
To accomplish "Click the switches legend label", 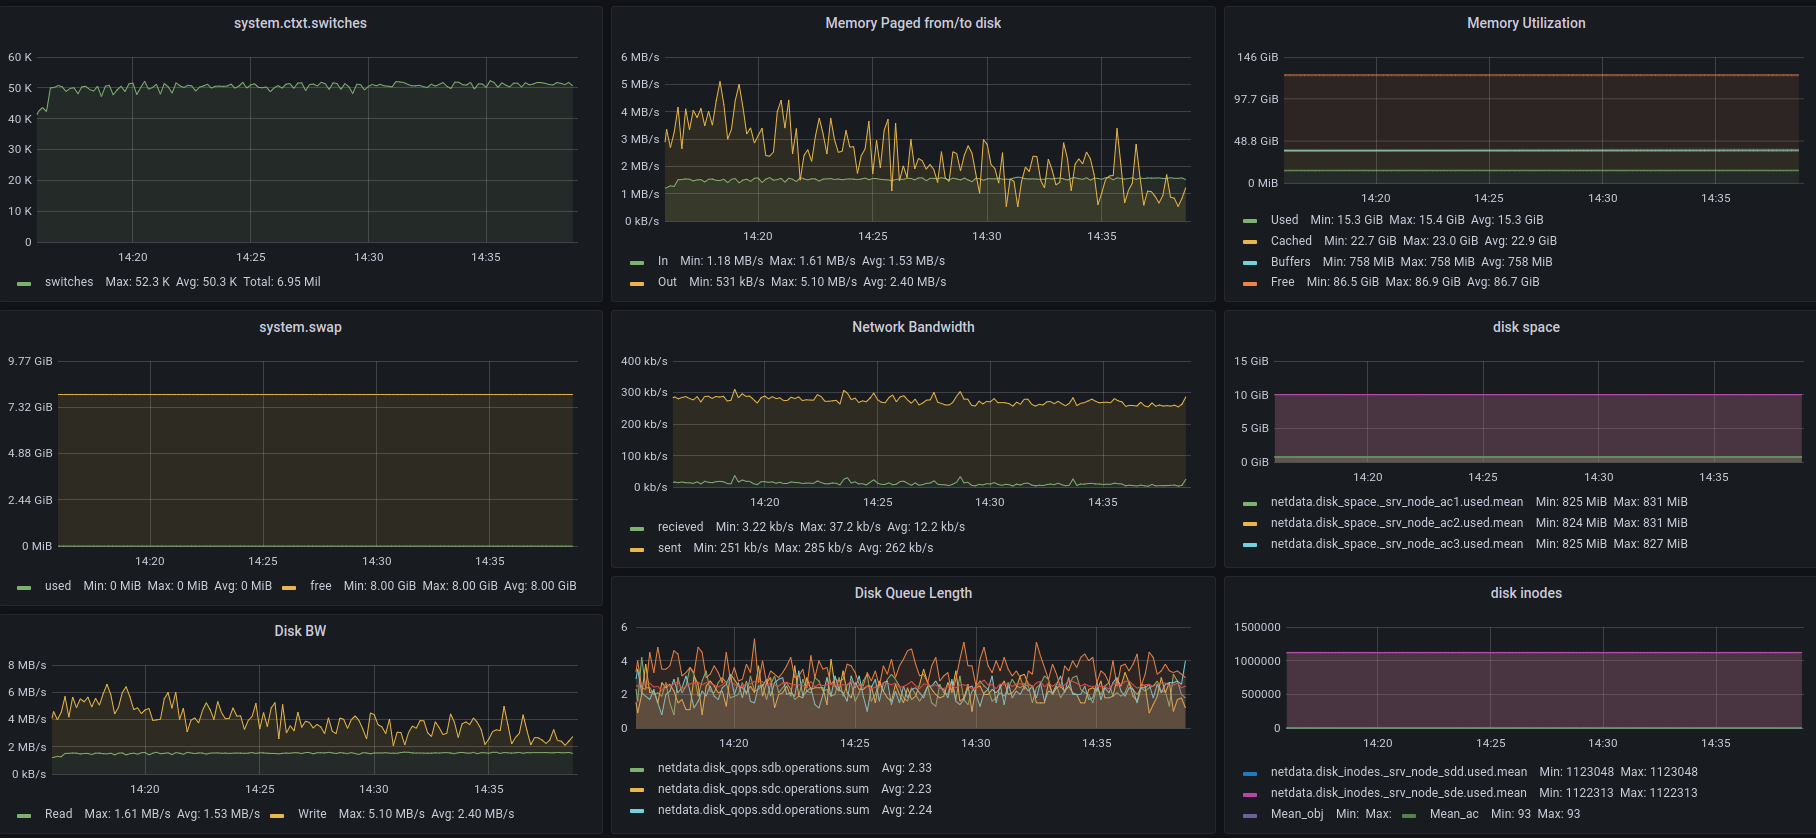I will click(69, 282).
